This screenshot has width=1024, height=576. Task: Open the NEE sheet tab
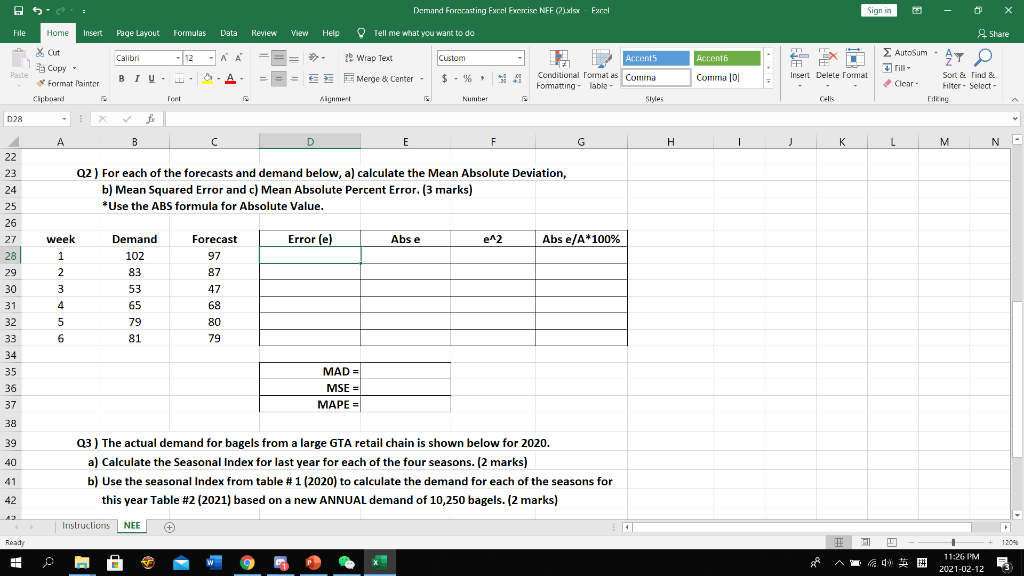point(131,524)
